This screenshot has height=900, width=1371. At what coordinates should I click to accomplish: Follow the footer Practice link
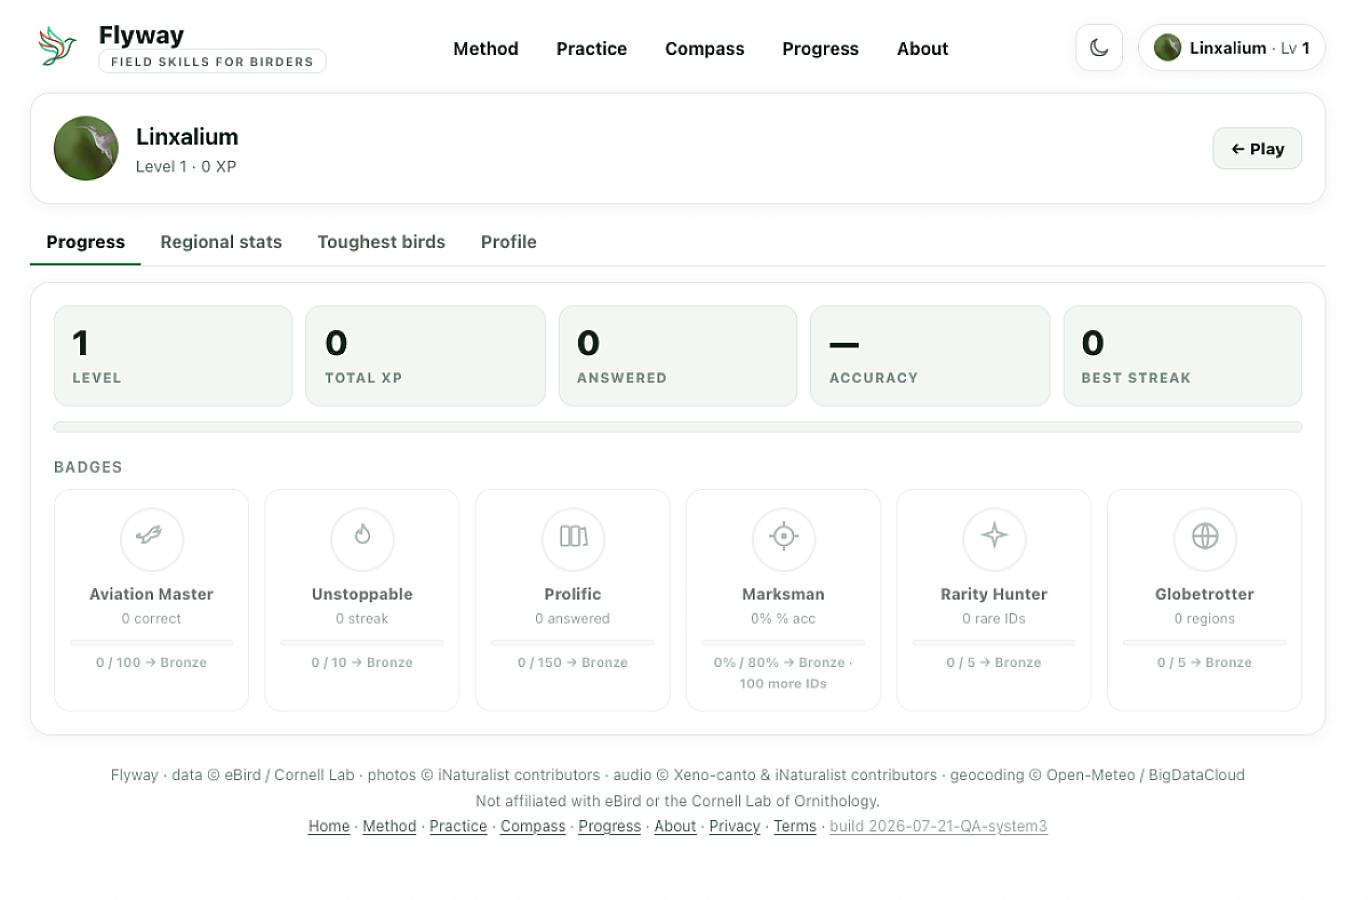[458, 826]
